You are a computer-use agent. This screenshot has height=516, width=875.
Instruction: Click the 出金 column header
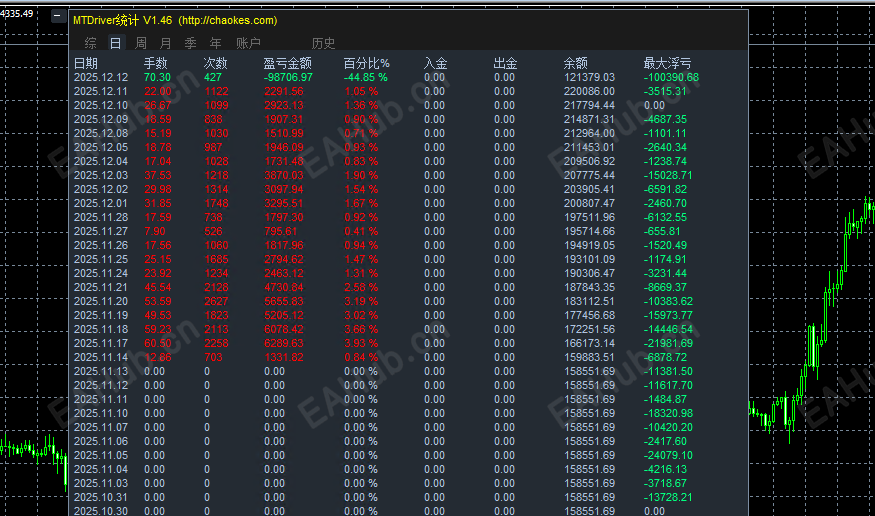coord(505,63)
